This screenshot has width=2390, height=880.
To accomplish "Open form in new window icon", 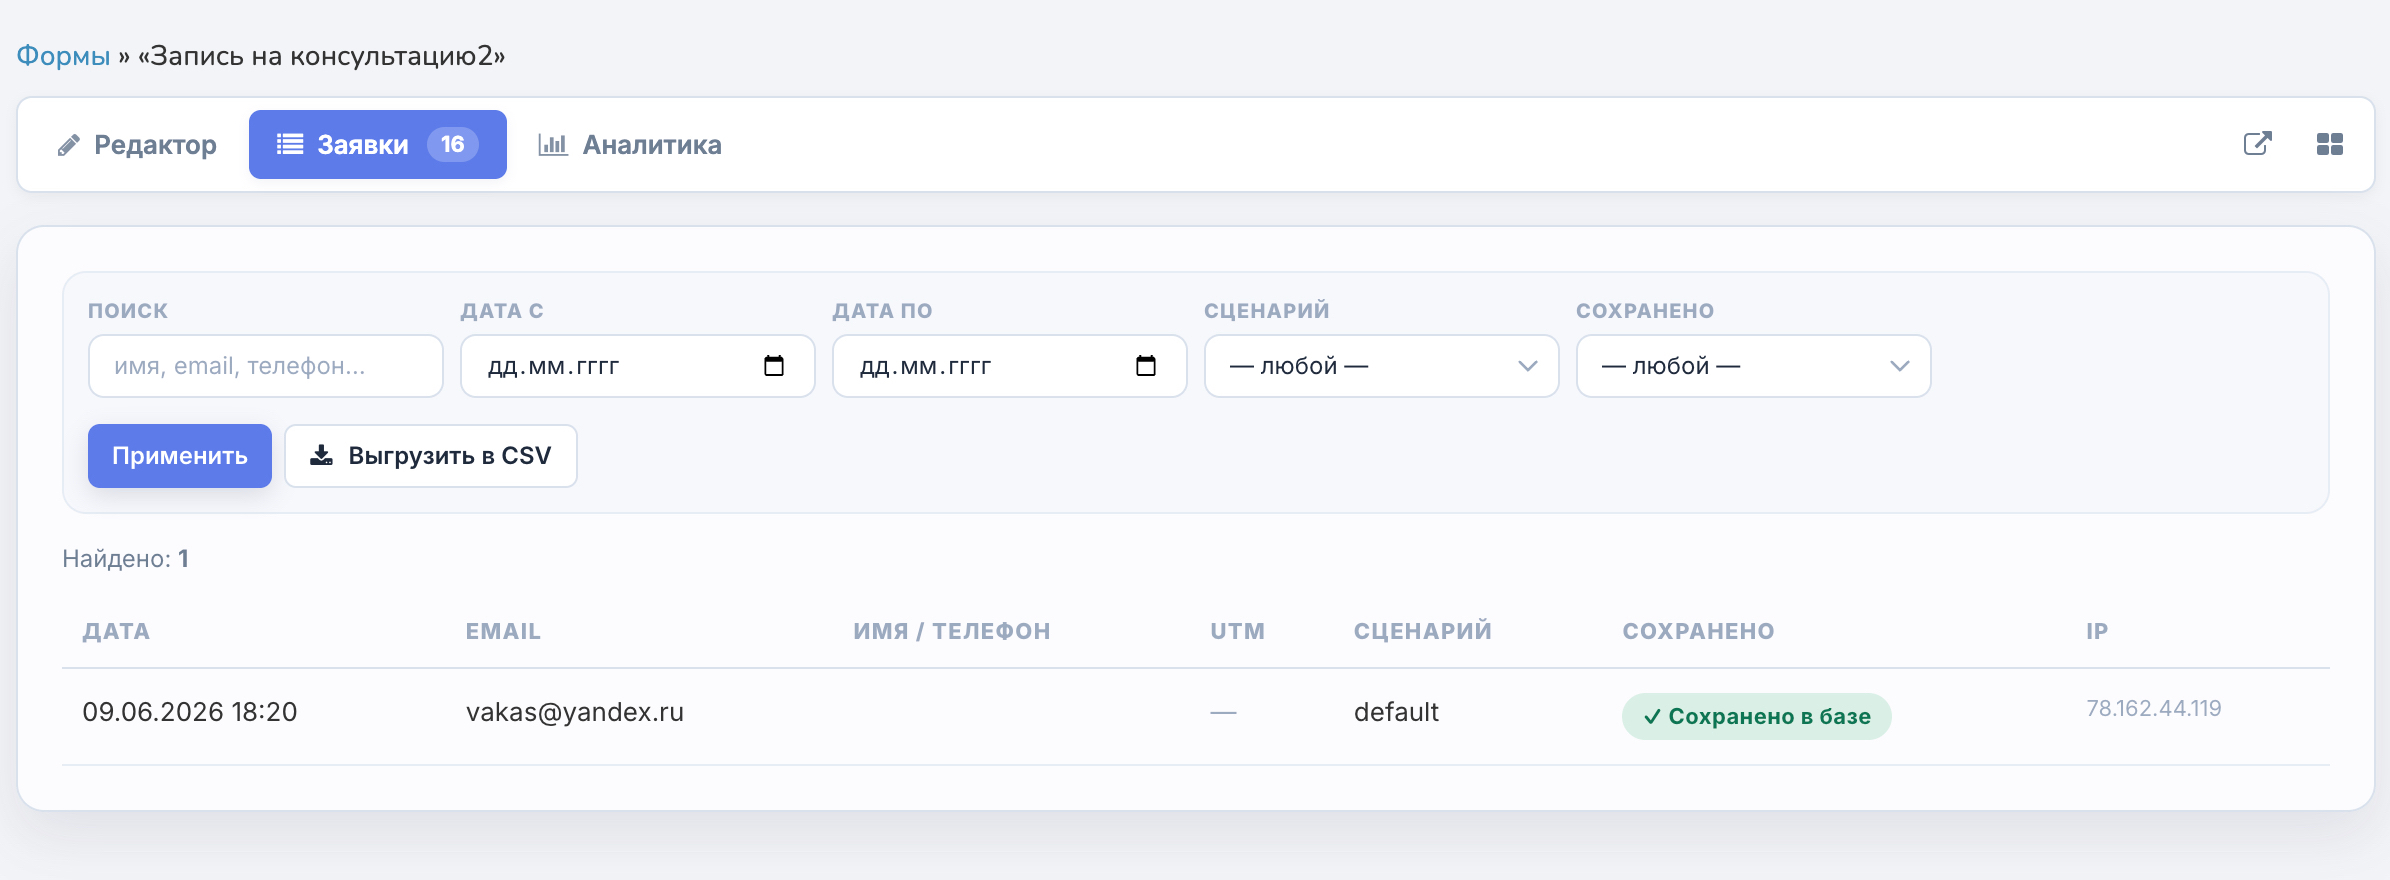I will click(2257, 144).
